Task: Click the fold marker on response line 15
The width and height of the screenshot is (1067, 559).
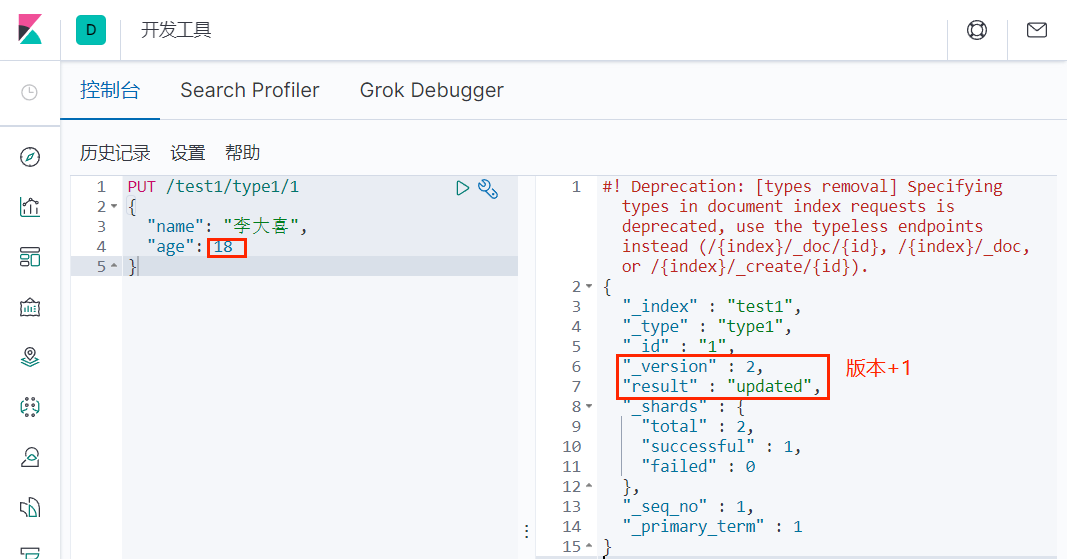Action: pos(589,546)
